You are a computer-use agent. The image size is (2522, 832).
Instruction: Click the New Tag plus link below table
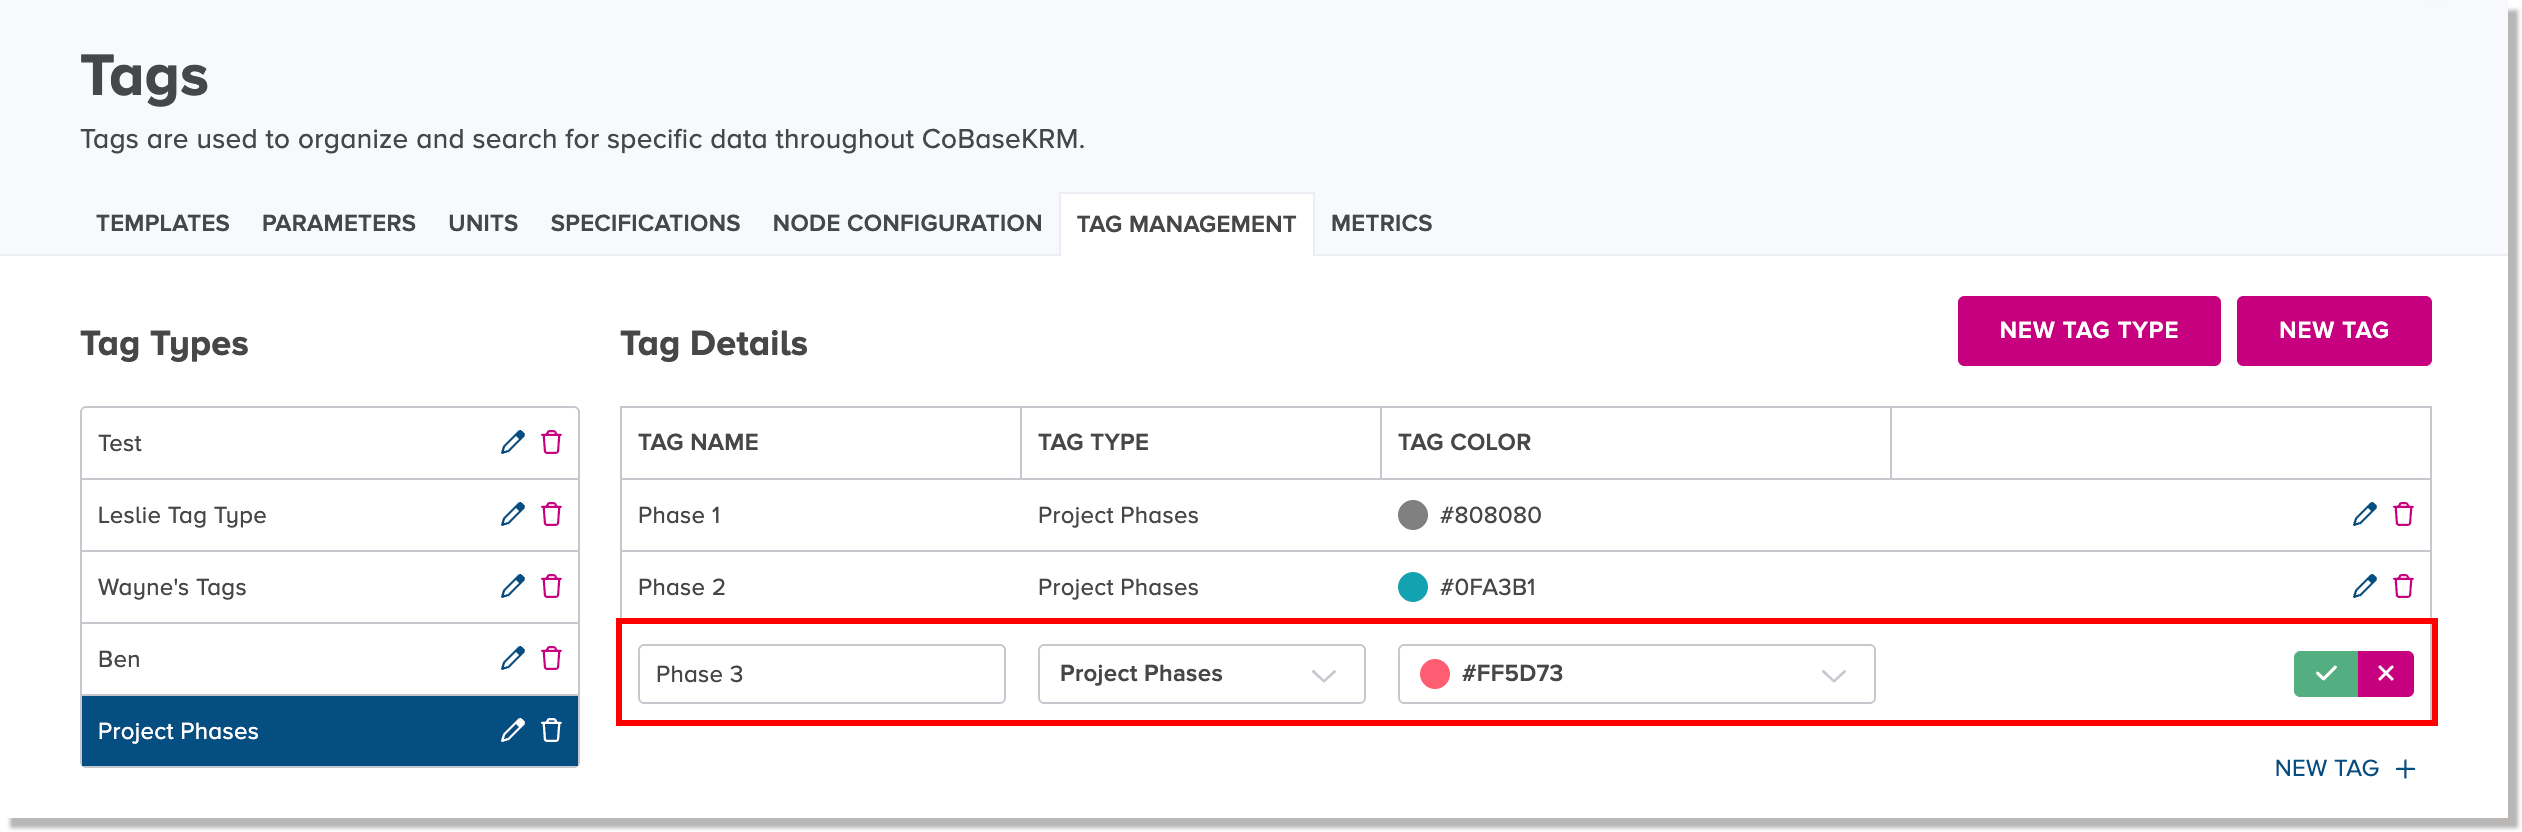point(2344,768)
